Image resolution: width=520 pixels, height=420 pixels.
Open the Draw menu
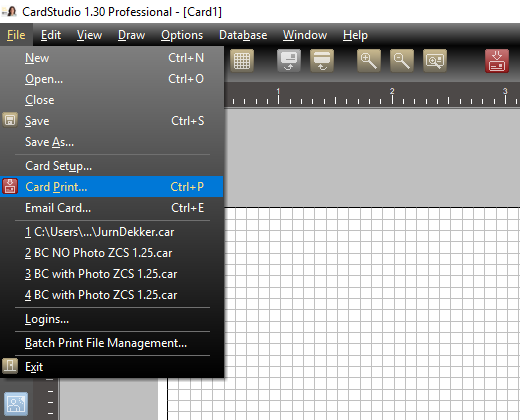[x=131, y=35]
